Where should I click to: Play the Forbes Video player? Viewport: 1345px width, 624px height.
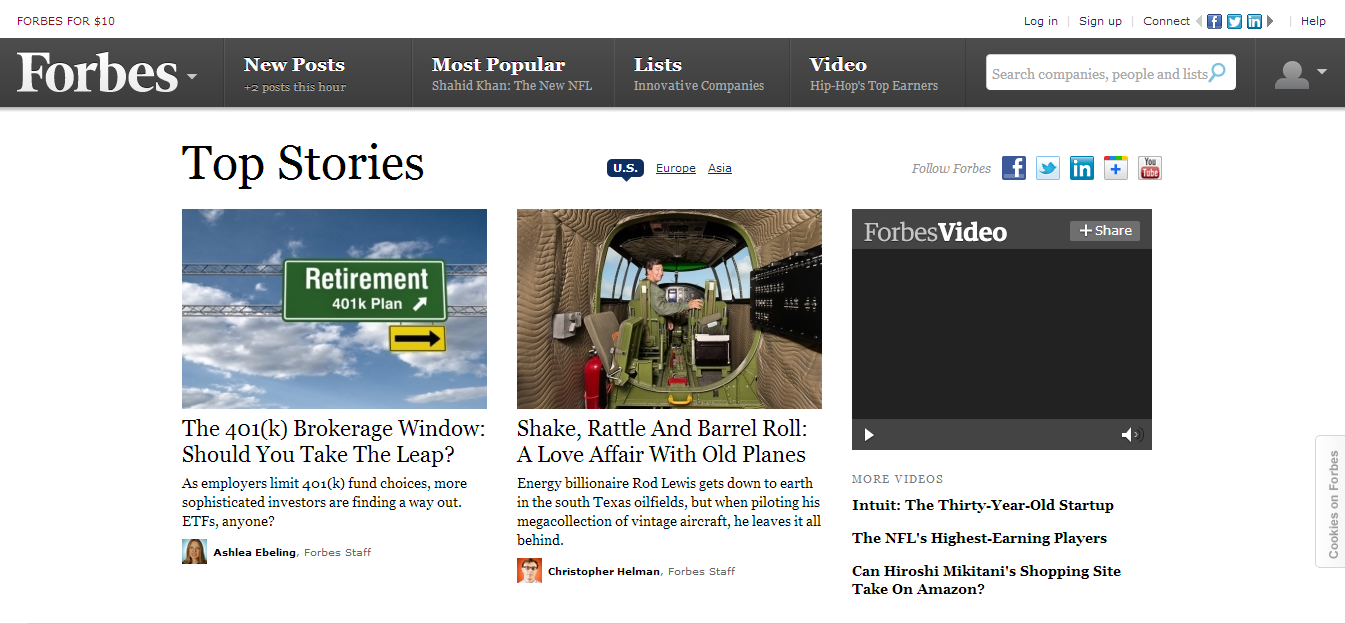click(x=869, y=434)
